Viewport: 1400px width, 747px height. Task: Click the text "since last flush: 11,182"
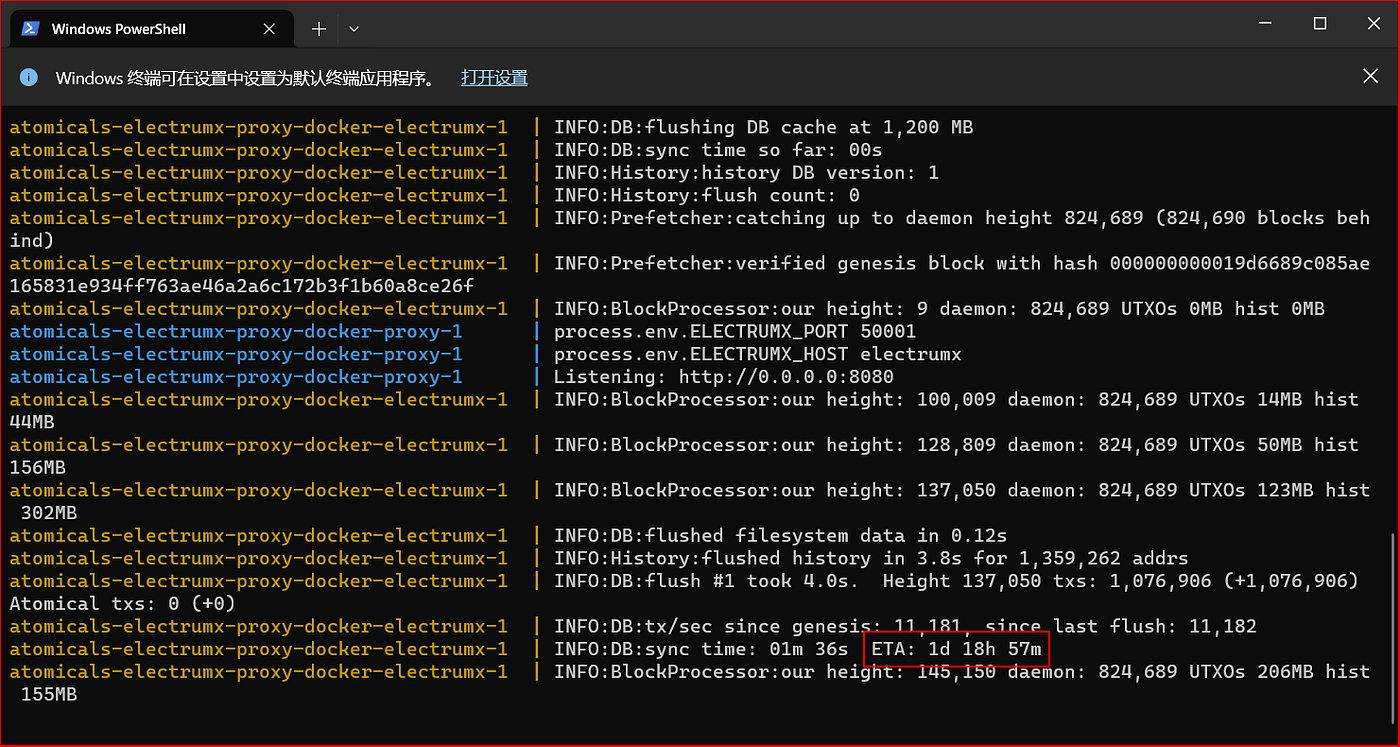tap(1121, 627)
